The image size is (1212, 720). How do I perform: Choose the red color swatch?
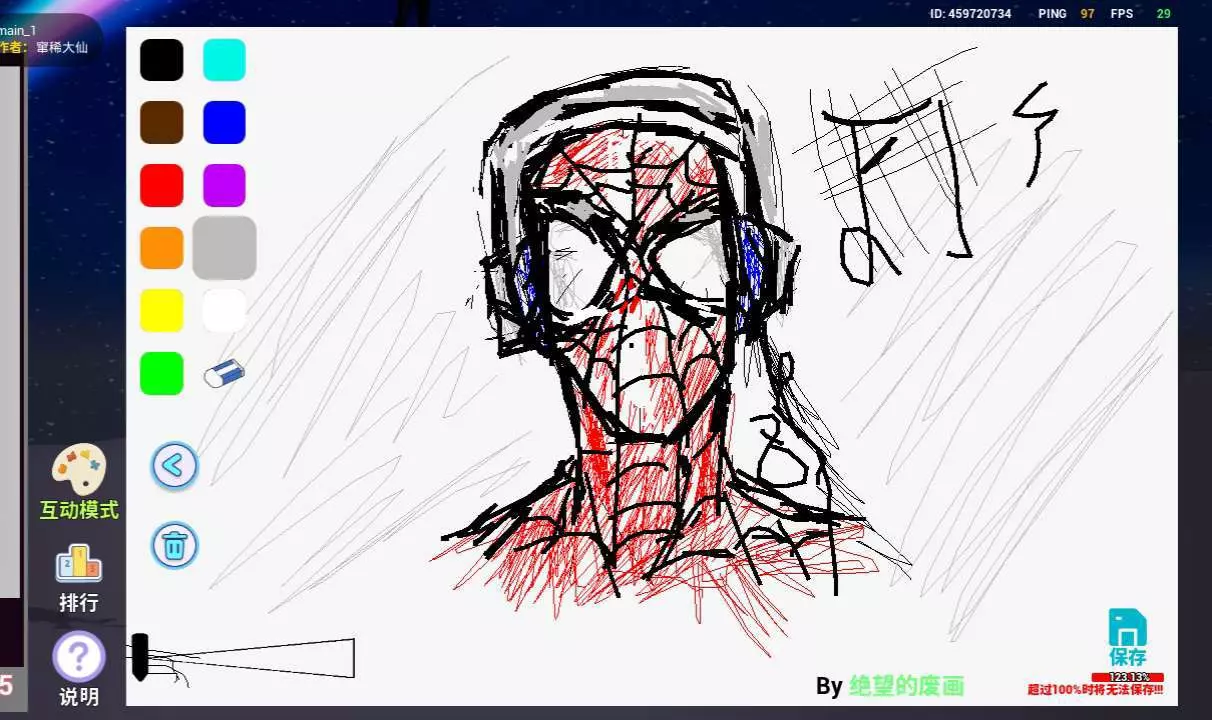[161, 185]
